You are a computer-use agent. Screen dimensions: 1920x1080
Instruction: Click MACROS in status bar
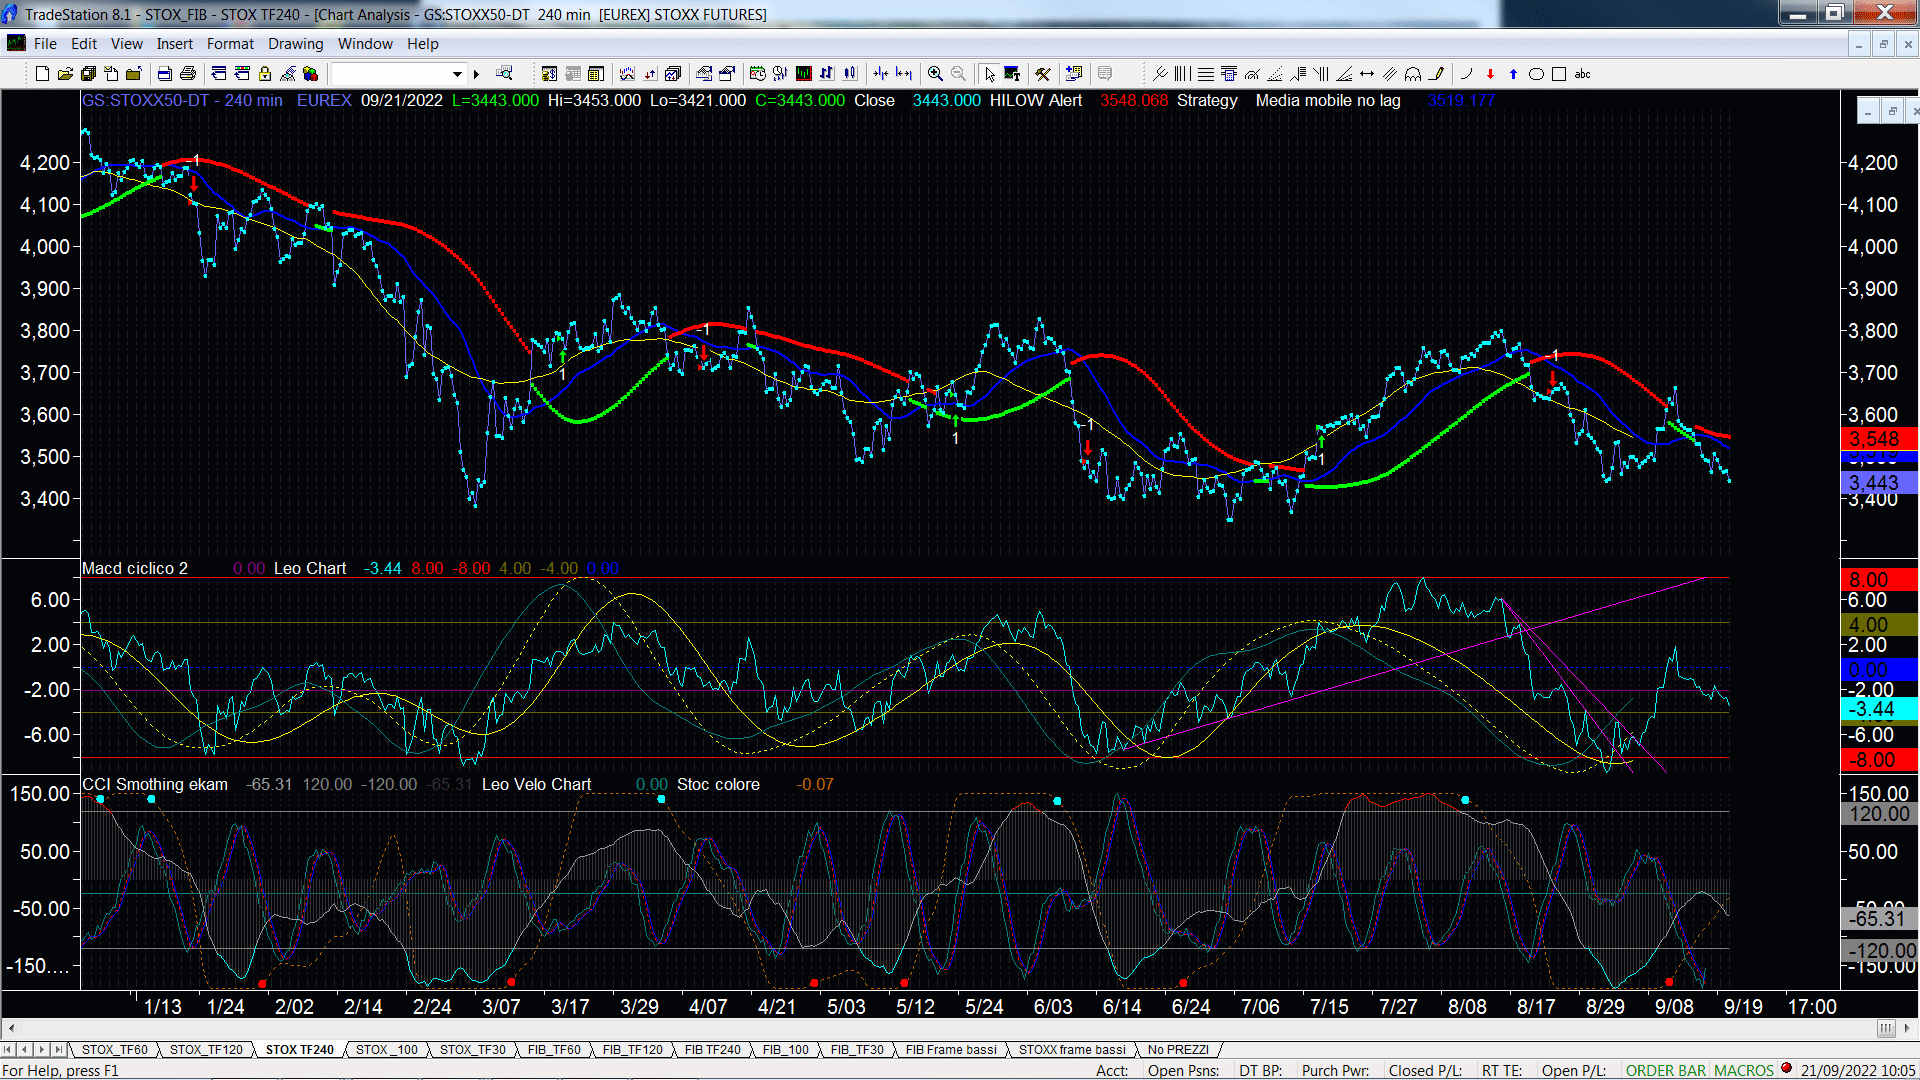(x=1743, y=1071)
